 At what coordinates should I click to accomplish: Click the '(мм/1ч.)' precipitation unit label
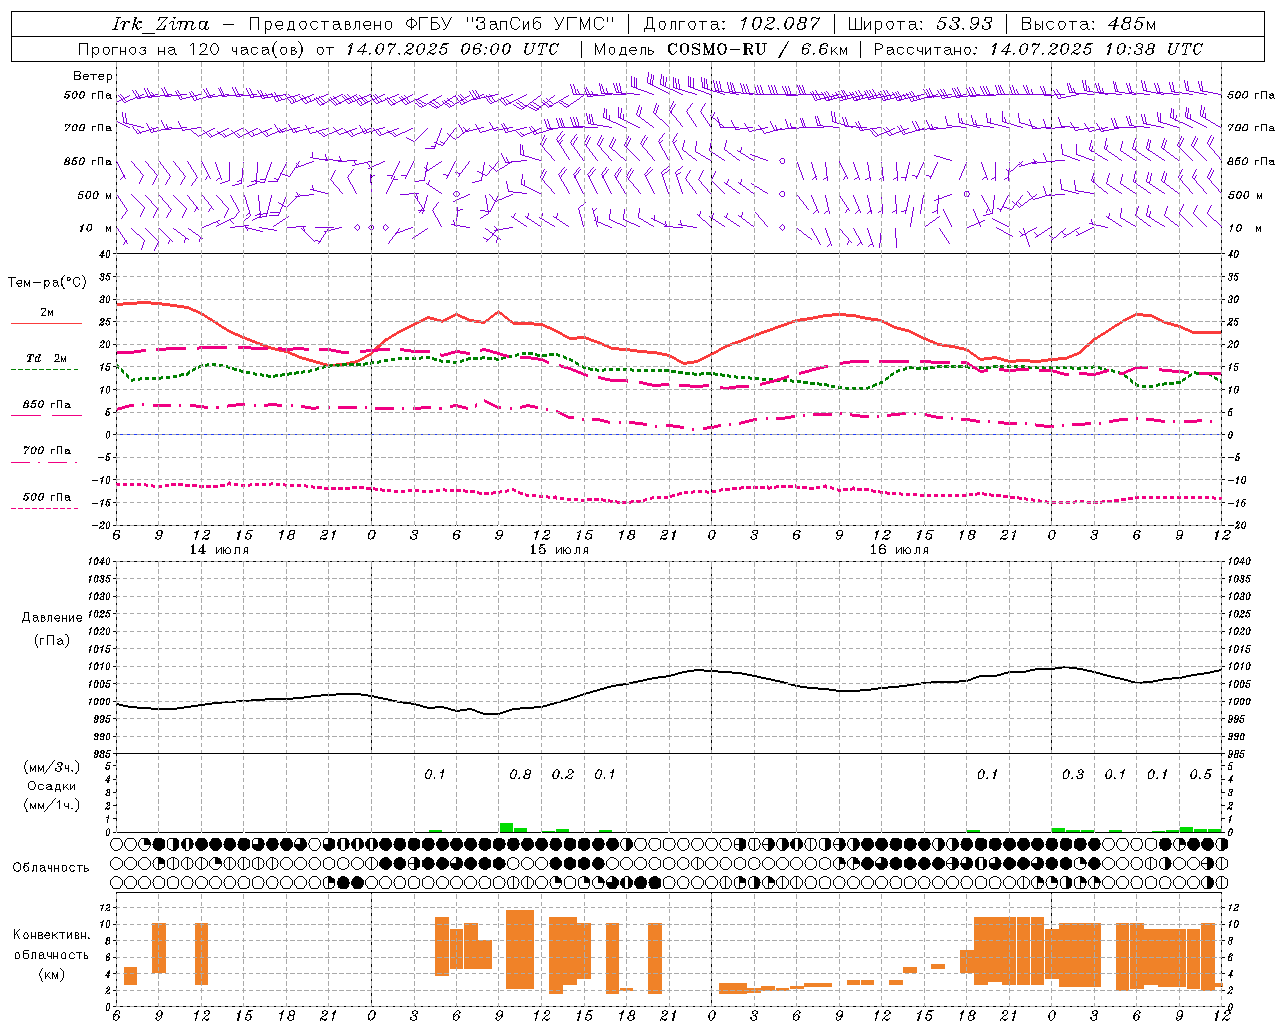[52, 805]
